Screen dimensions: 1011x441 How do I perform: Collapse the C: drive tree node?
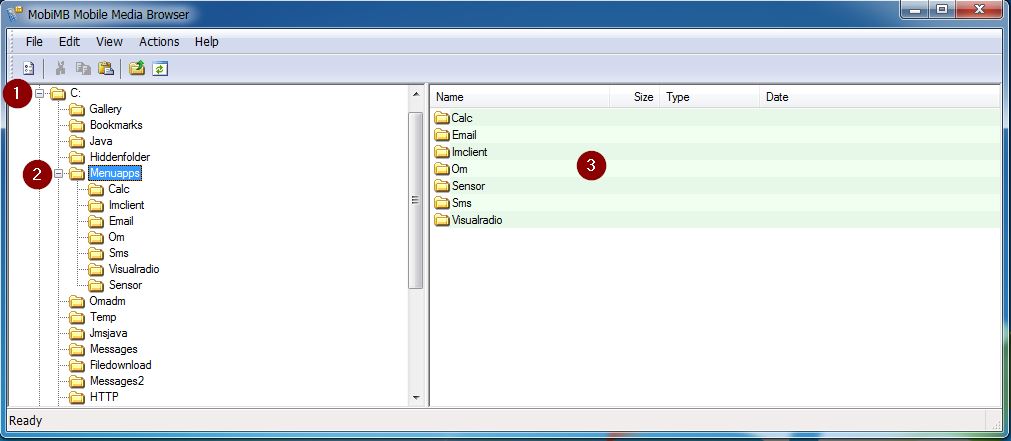39,94
